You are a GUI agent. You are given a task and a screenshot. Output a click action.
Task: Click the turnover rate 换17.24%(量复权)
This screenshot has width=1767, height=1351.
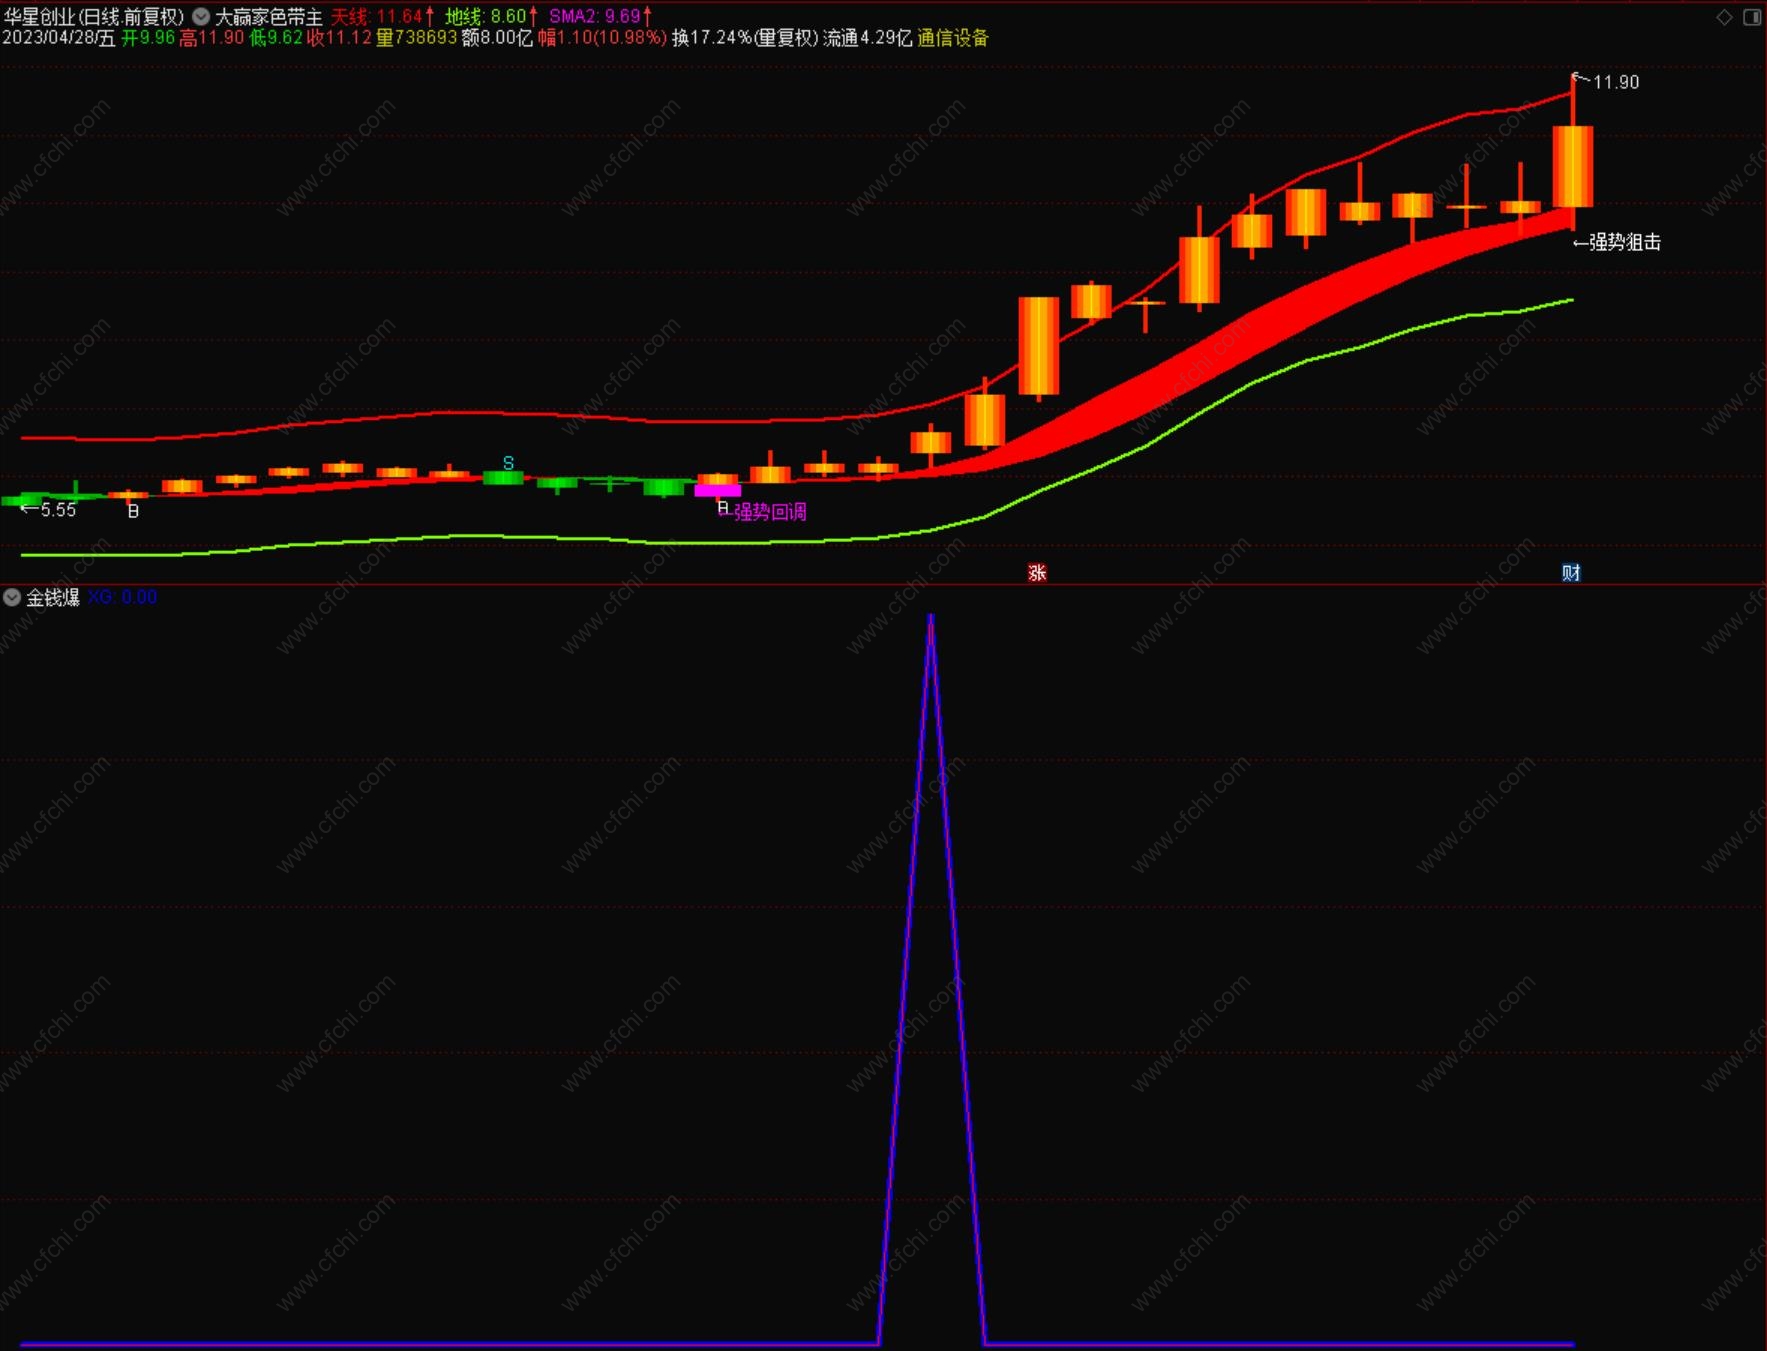tap(745, 38)
